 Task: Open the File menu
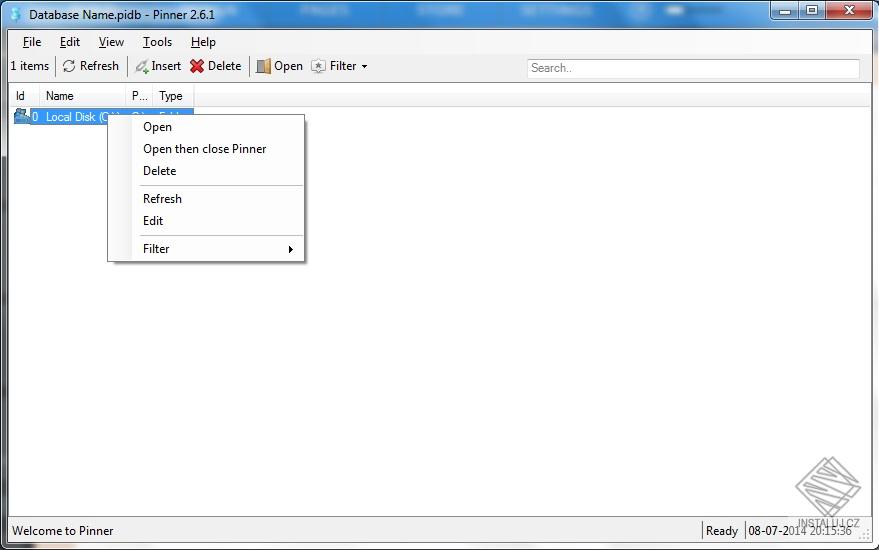point(32,42)
